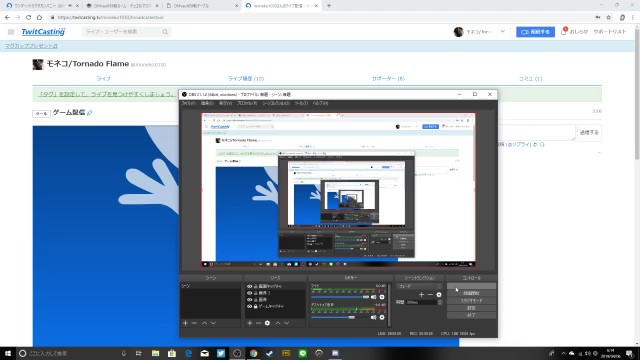Click the Windows Start button

pos(8,353)
